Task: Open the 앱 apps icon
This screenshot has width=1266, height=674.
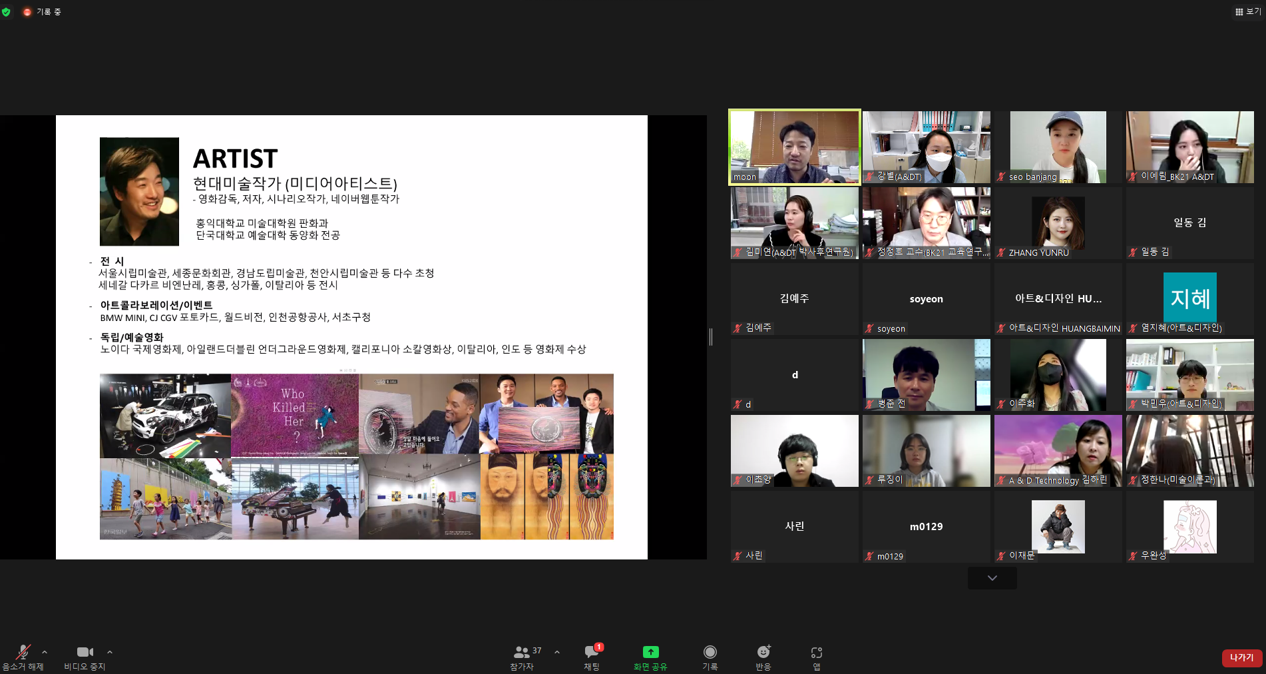Action: click(816, 652)
